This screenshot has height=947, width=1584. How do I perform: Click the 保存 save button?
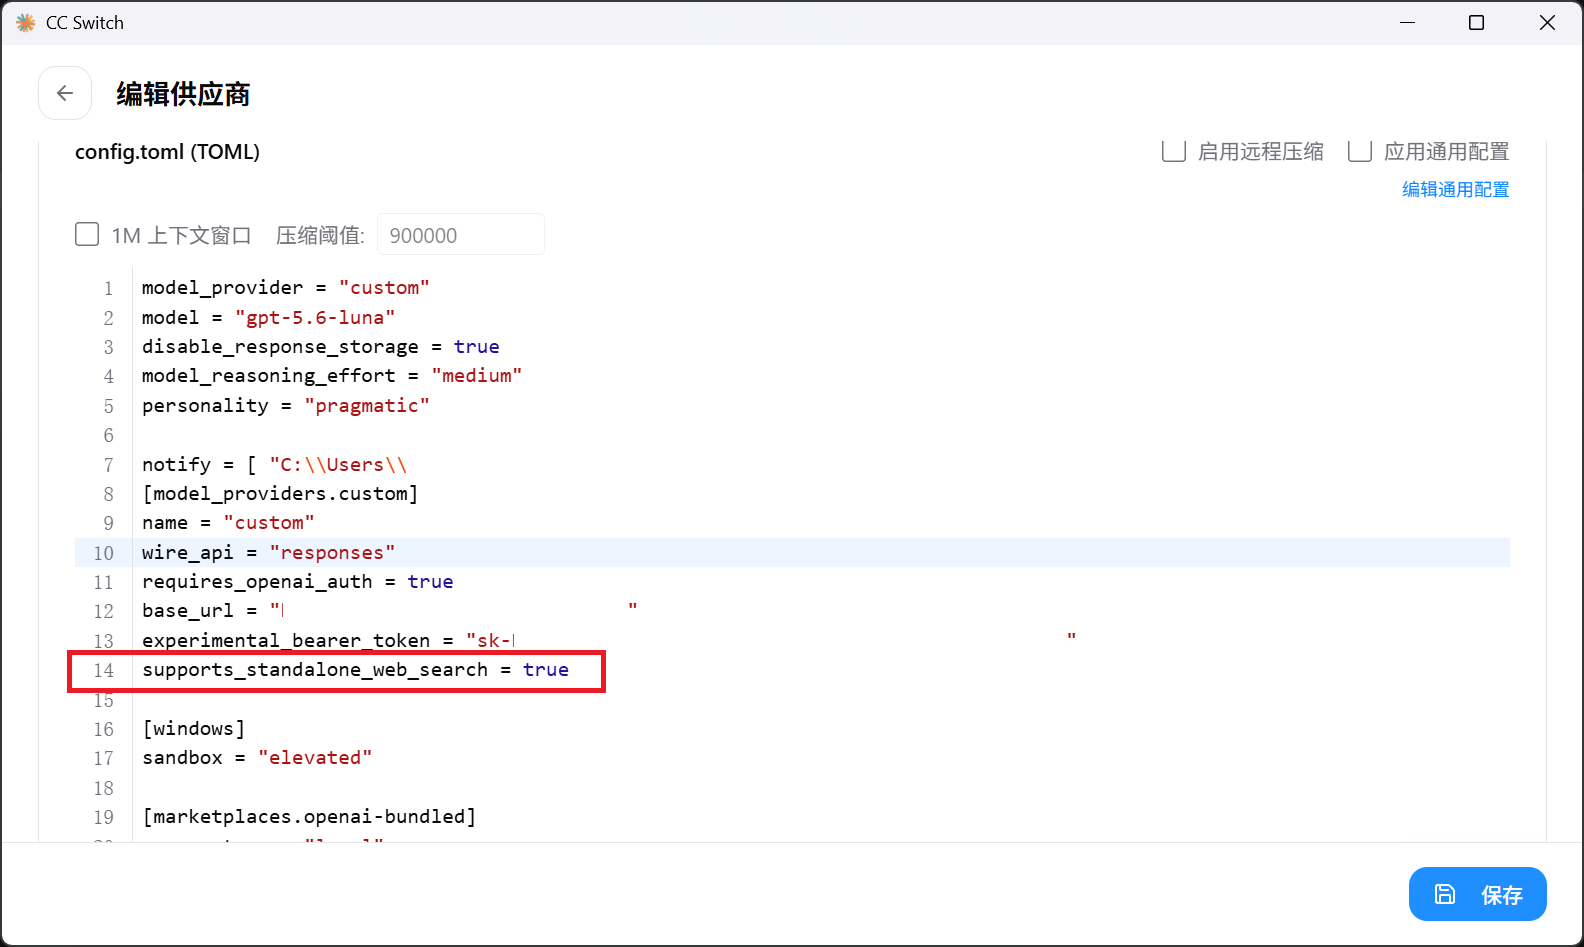[1477, 894]
